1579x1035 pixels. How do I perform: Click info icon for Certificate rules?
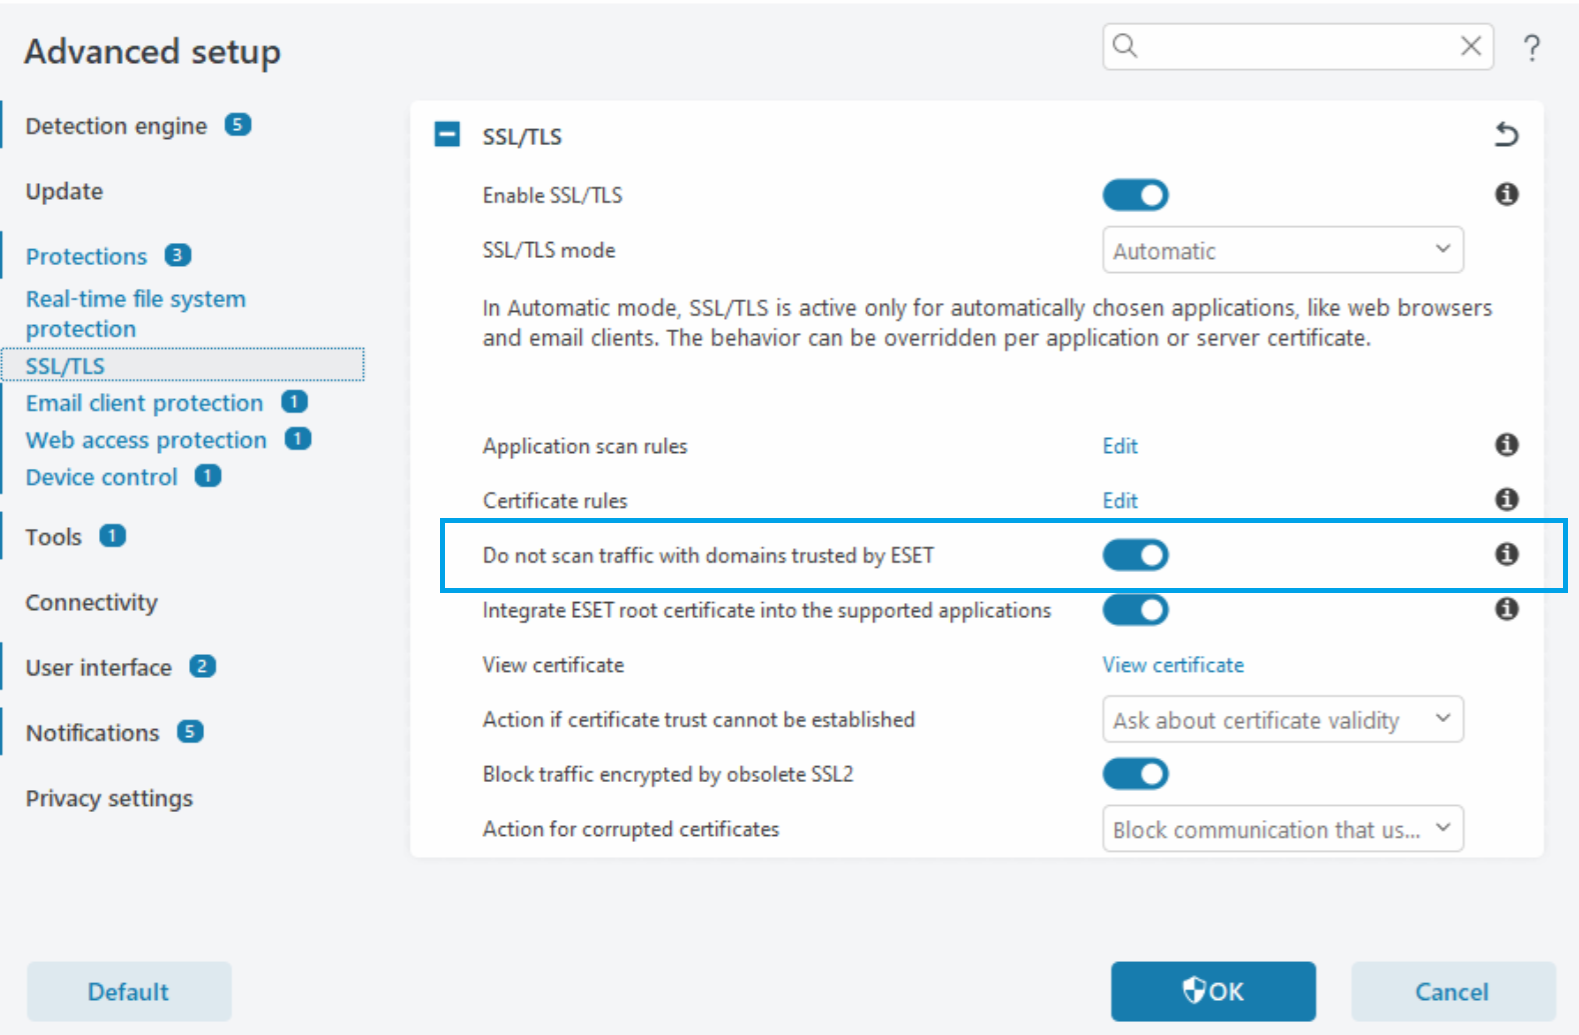point(1506,499)
